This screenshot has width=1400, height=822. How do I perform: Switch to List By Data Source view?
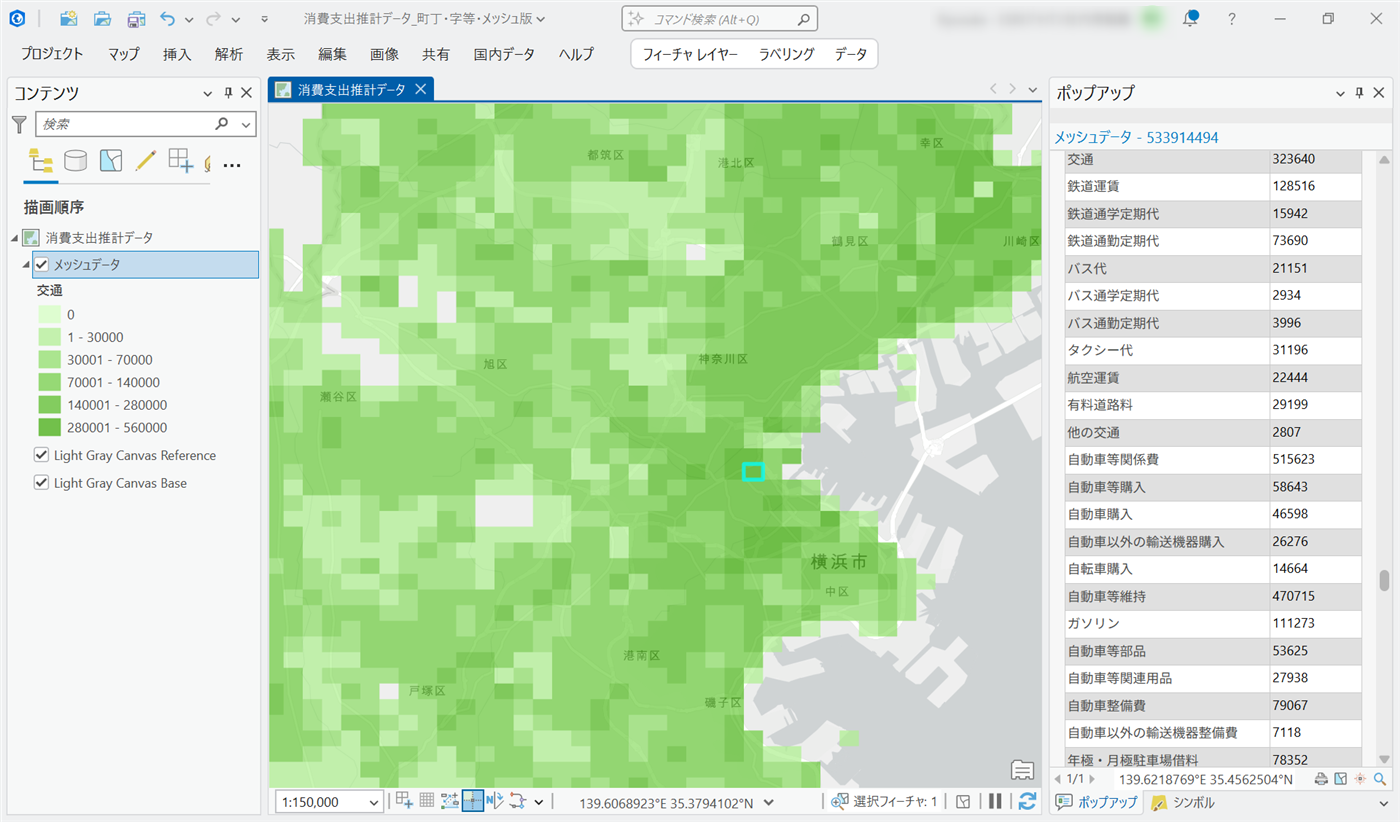[x=75, y=161]
